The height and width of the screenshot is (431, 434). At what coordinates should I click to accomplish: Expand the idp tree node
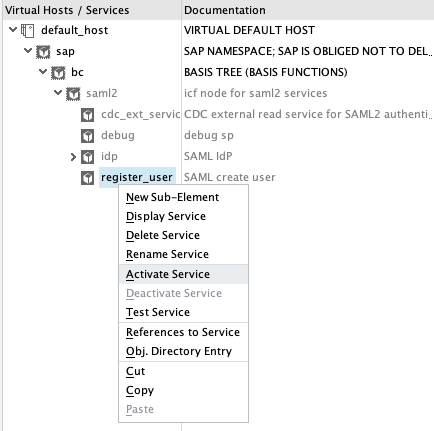(x=73, y=157)
